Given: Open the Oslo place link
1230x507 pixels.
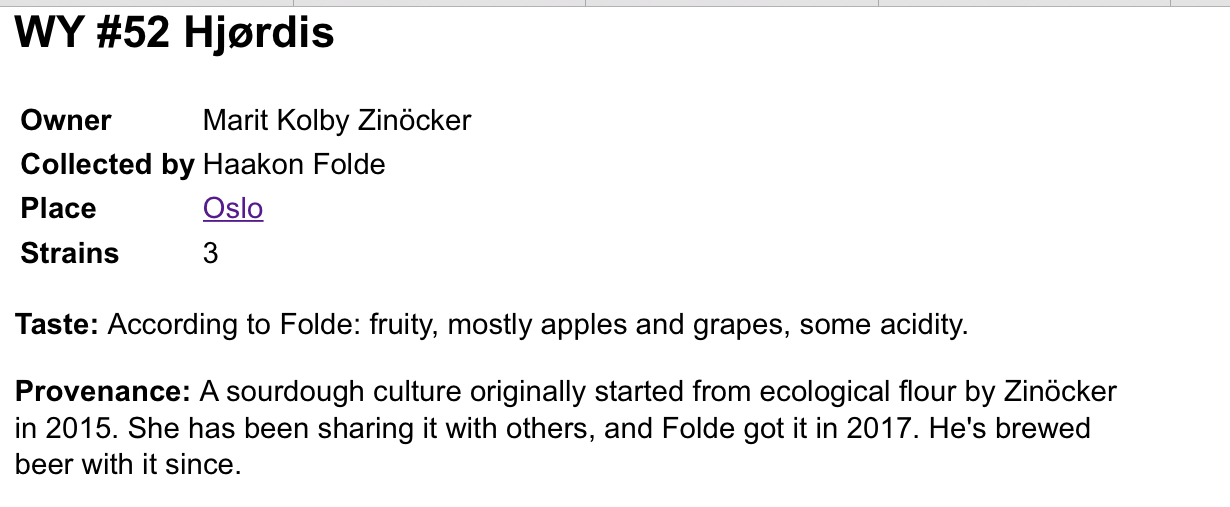Looking at the screenshot, I should [233, 209].
